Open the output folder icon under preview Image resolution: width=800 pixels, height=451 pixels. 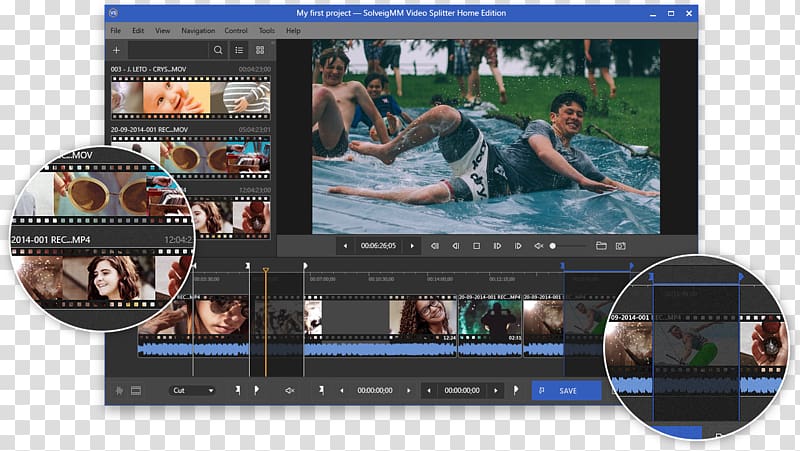click(602, 246)
